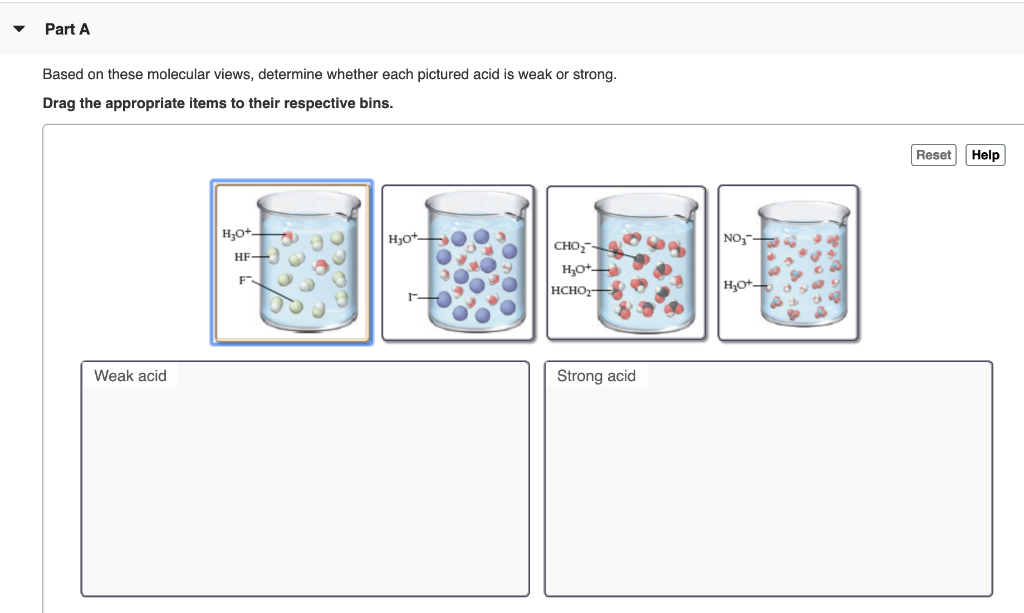This screenshot has height=613, width=1024.
Task: Click the Part A header label
Action: pos(66,29)
